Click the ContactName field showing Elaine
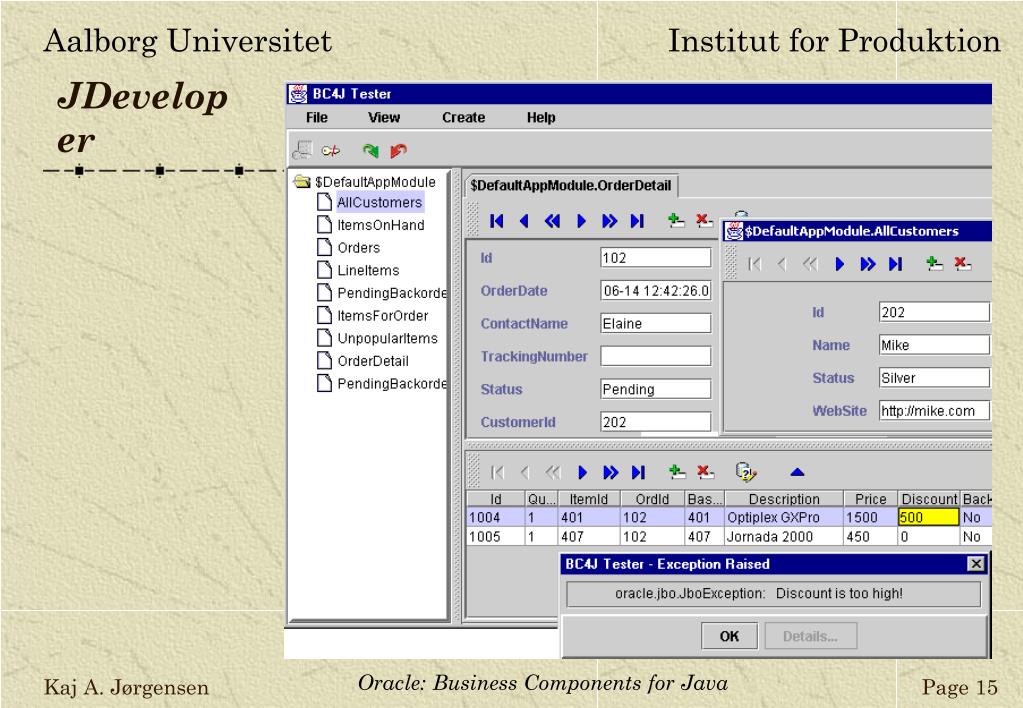Screen dimensions: 1023x708 656,323
